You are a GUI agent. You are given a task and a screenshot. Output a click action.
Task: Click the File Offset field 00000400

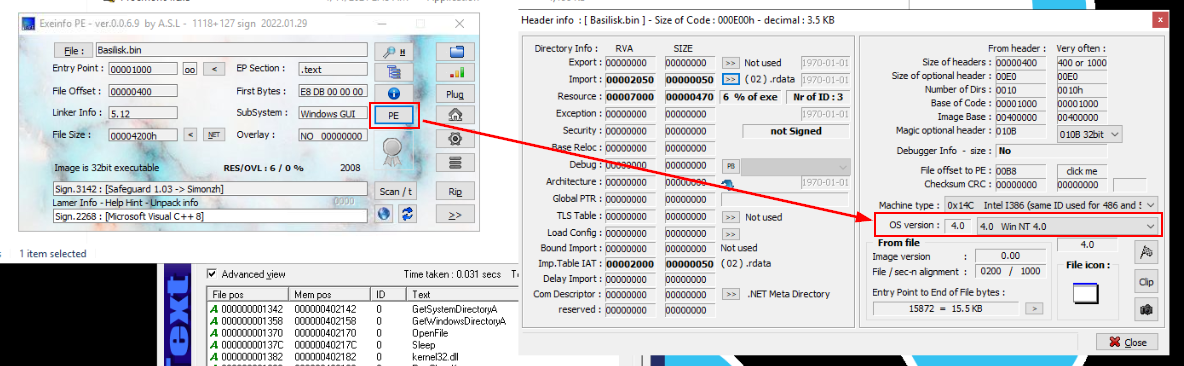[142, 91]
